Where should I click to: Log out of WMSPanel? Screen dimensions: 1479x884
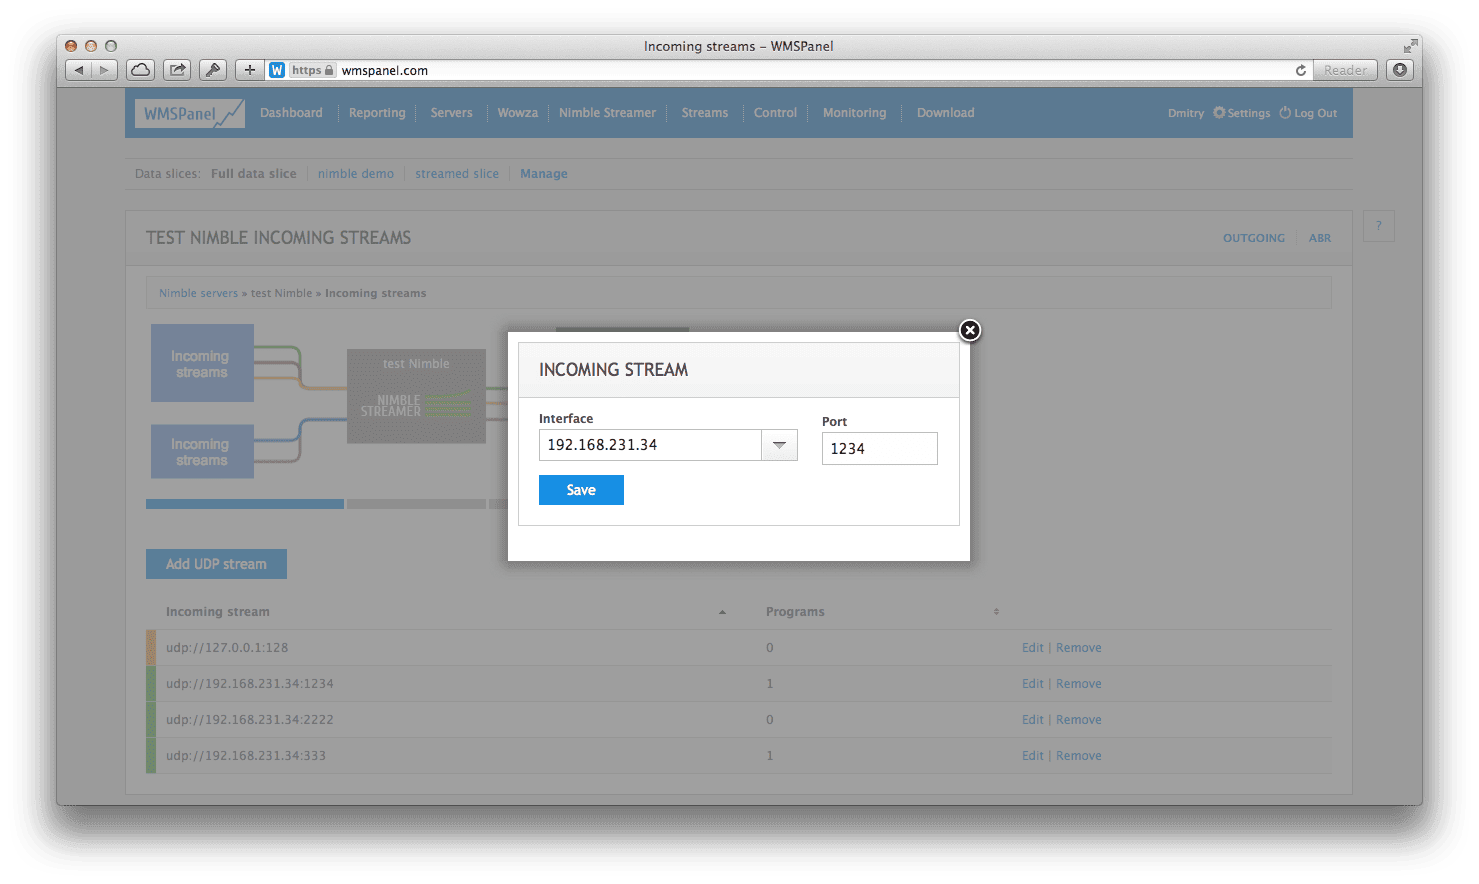1308,113
